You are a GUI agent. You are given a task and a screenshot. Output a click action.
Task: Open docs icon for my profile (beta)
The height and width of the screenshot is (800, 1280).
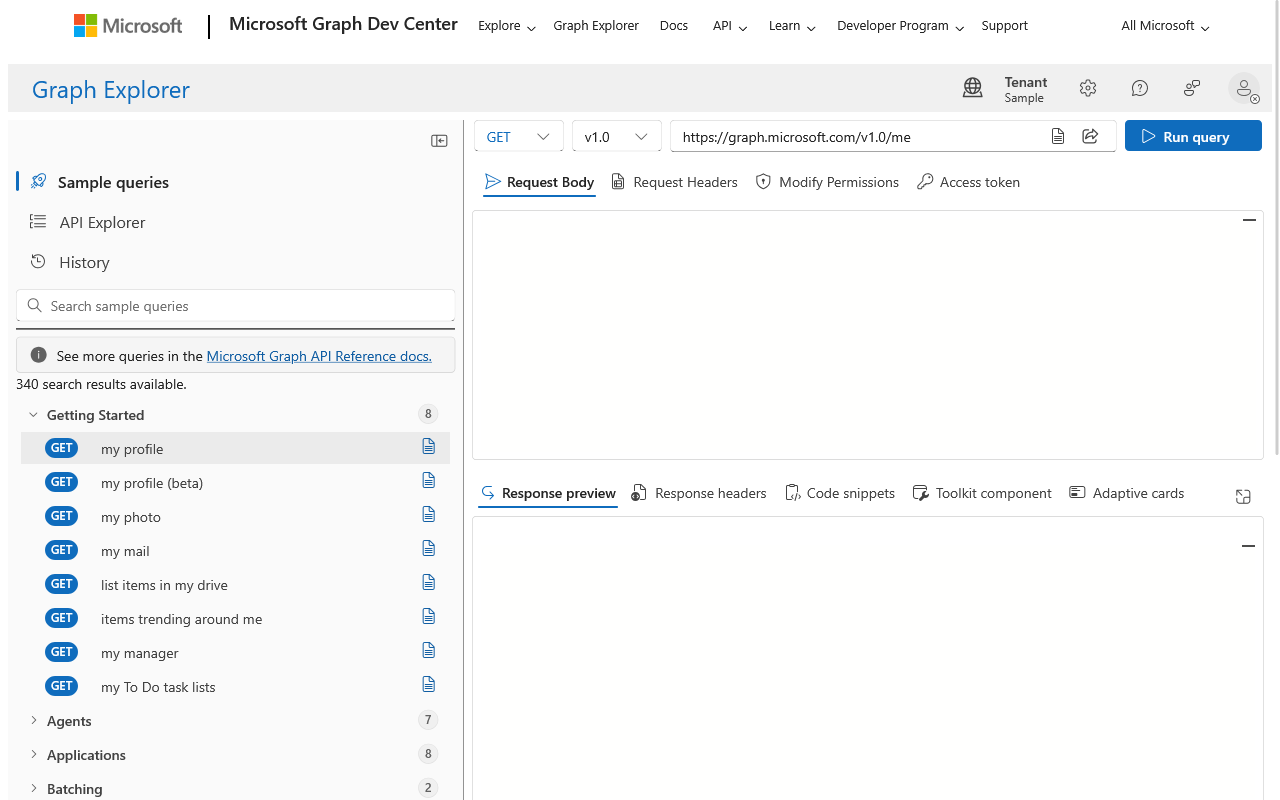(429, 480)
